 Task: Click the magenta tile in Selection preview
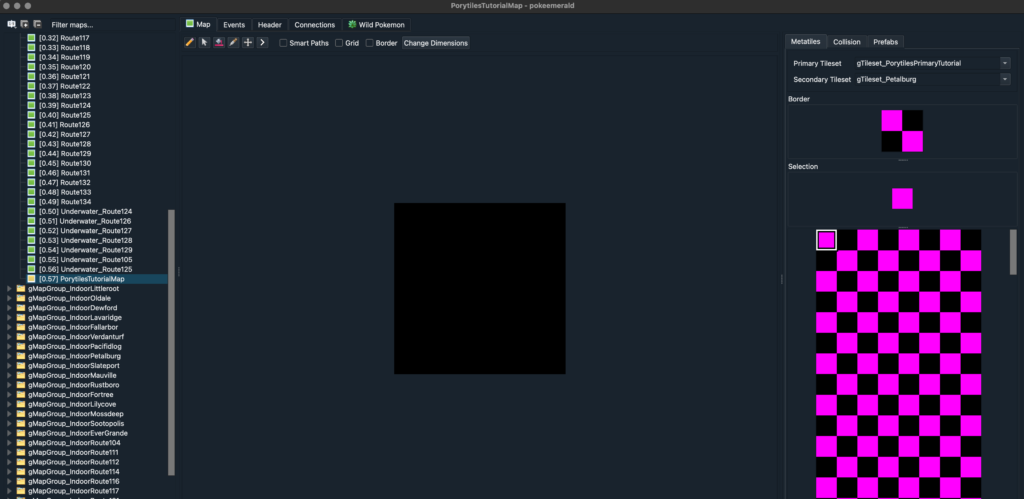(x=902, y=199)
